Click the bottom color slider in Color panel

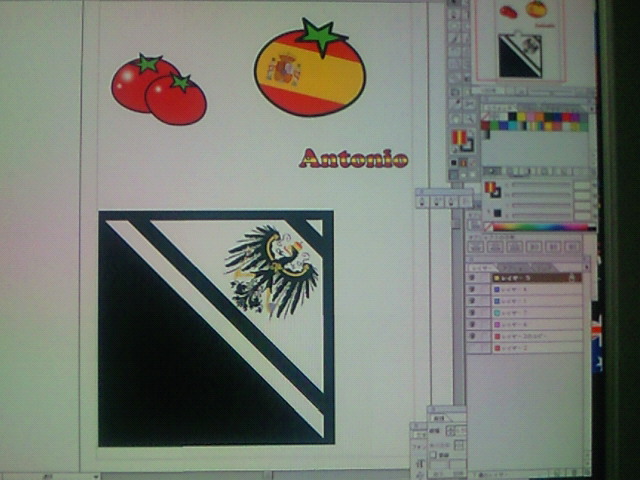pyautogui.click(x=541, y=215)
